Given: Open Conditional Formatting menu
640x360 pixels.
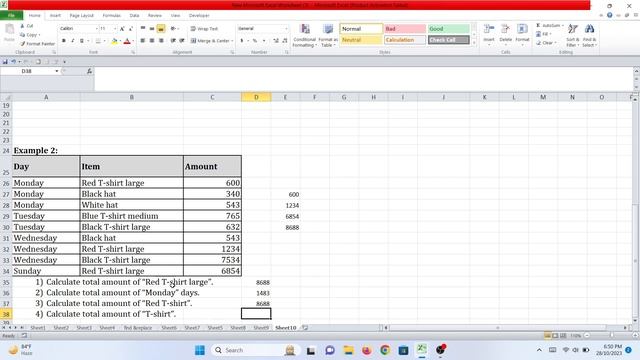Looking at the screenshot, I should [x=304, y=36].
